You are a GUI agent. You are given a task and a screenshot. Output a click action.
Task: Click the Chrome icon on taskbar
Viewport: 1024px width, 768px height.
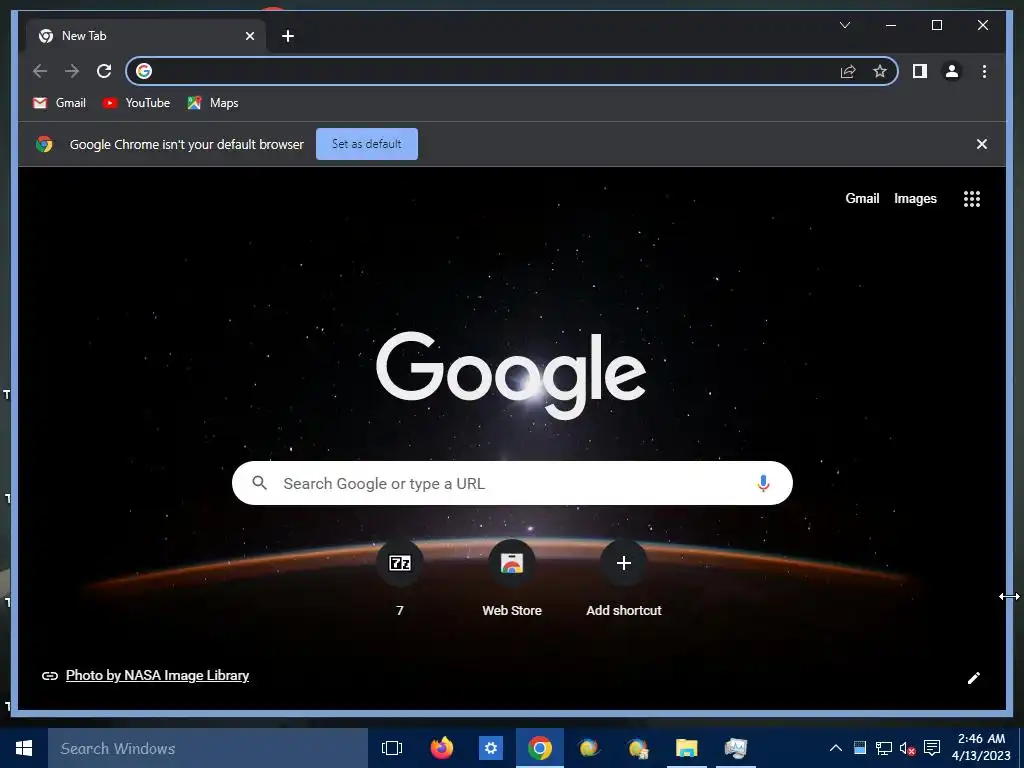click(540, 748)
